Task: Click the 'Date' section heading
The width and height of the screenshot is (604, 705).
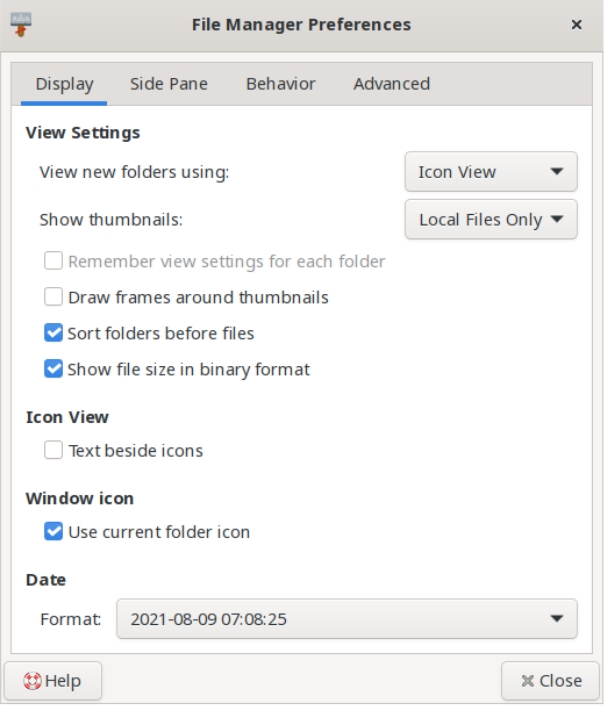Action: click(x=46, y=580)
